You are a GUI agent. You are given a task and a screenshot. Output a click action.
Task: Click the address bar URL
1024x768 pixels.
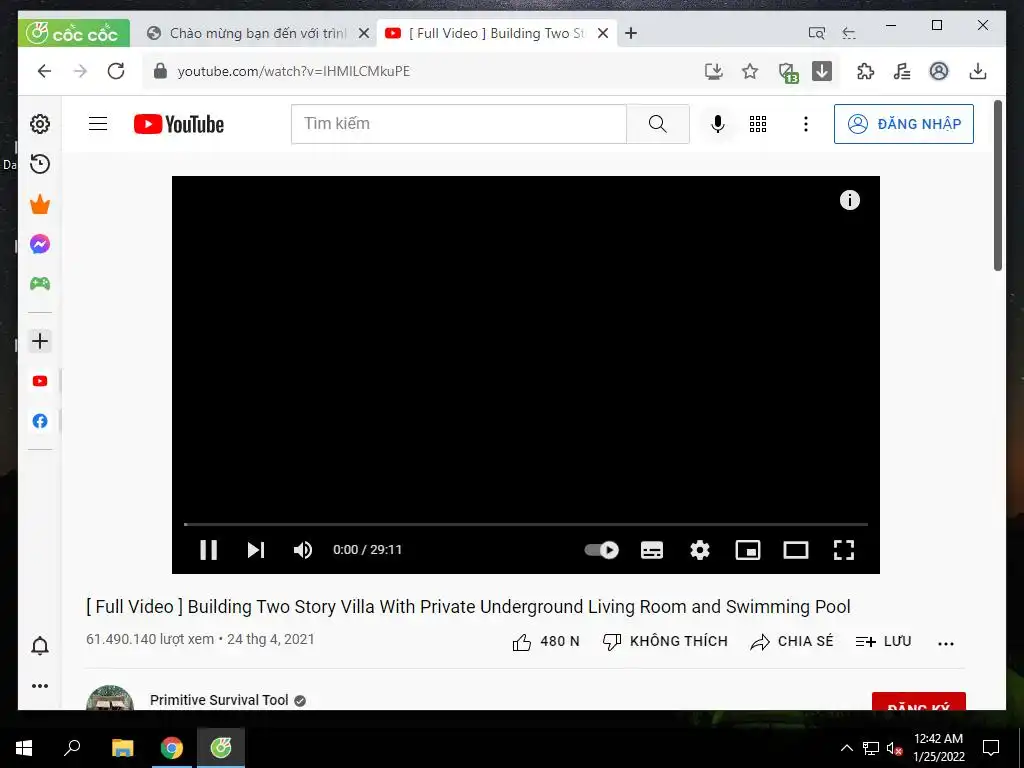click(x=293, y=71)
